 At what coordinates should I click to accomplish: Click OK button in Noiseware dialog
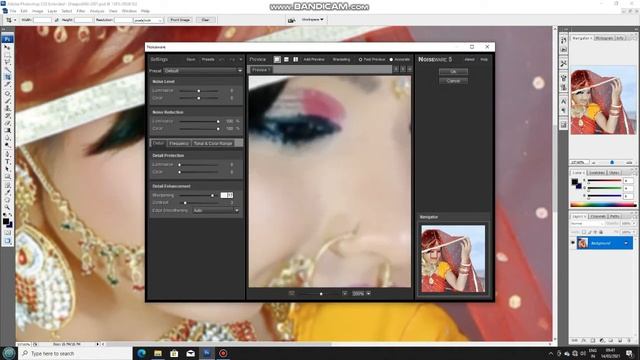(x=453, y=71)
